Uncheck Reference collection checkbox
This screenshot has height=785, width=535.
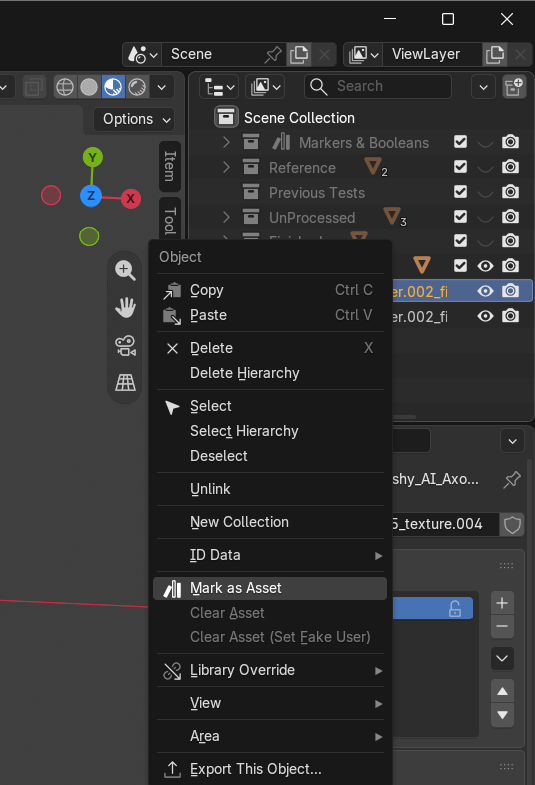(460, 167)
